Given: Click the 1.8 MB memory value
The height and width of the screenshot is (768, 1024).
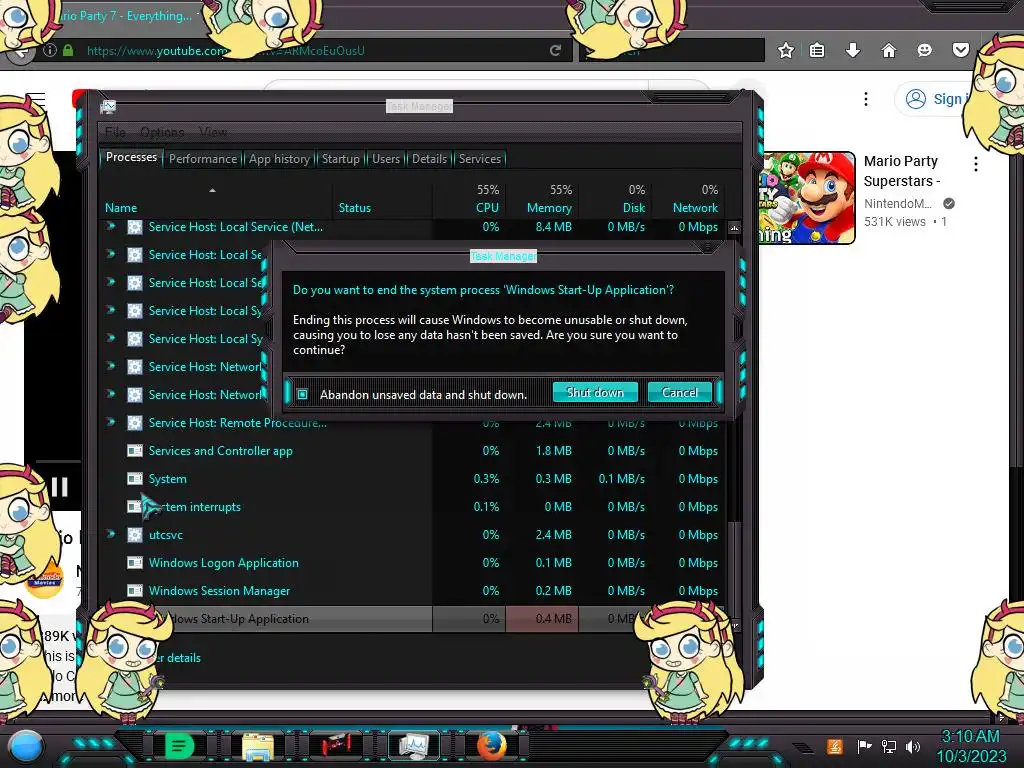Looking at the screenshot, I should tap(553, 451).
